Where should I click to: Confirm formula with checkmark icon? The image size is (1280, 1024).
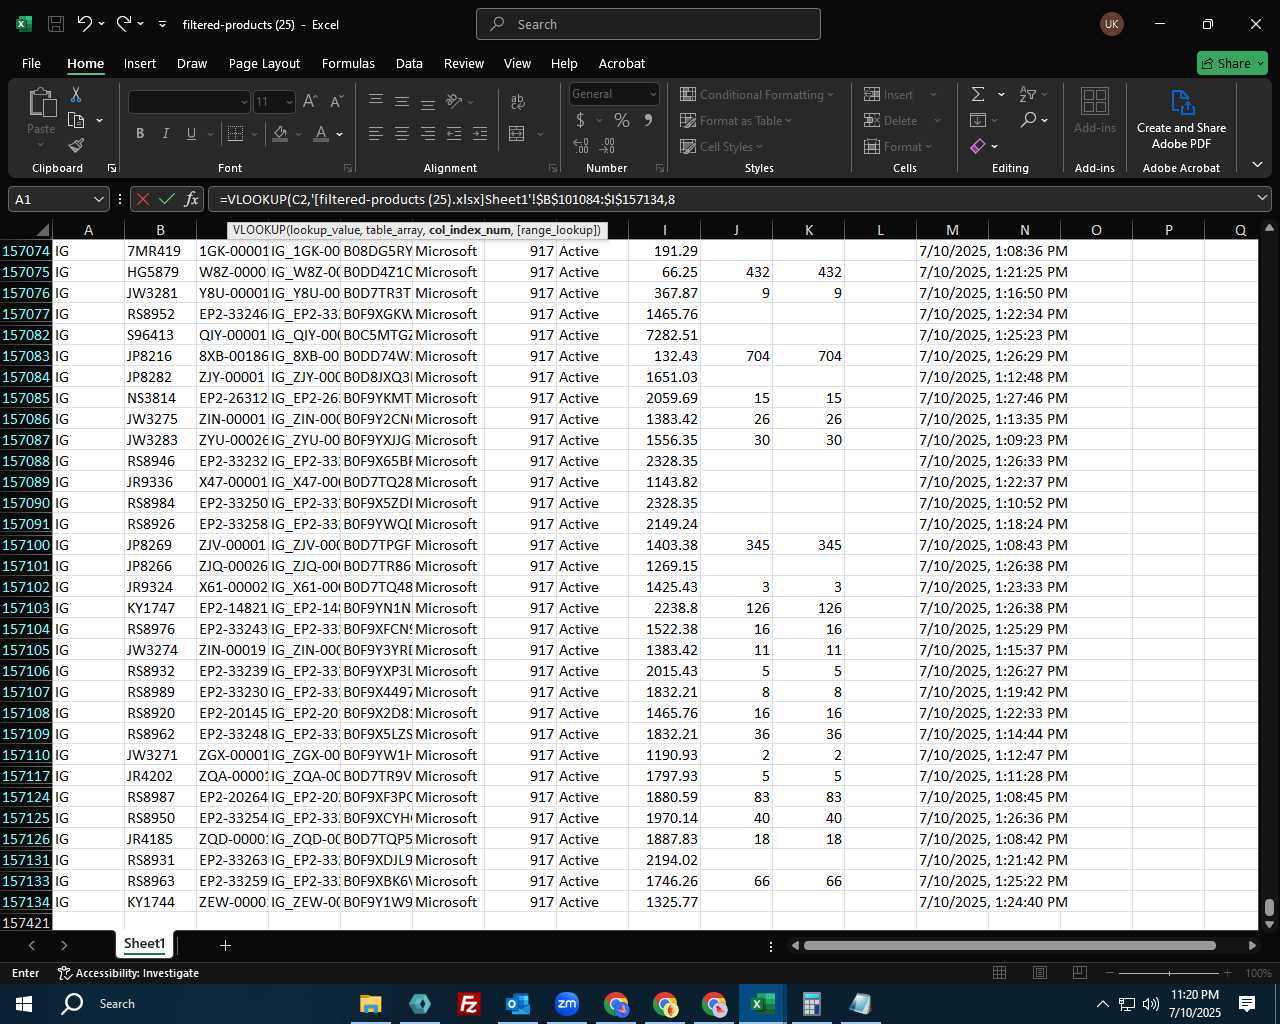pos(167,199)
